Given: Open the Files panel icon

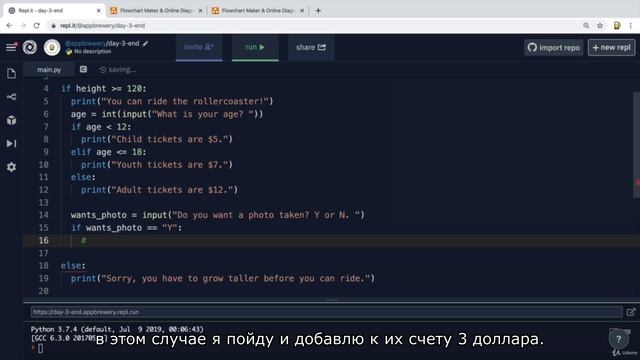Looking at the screenshot, I should [x=11, y=73].
